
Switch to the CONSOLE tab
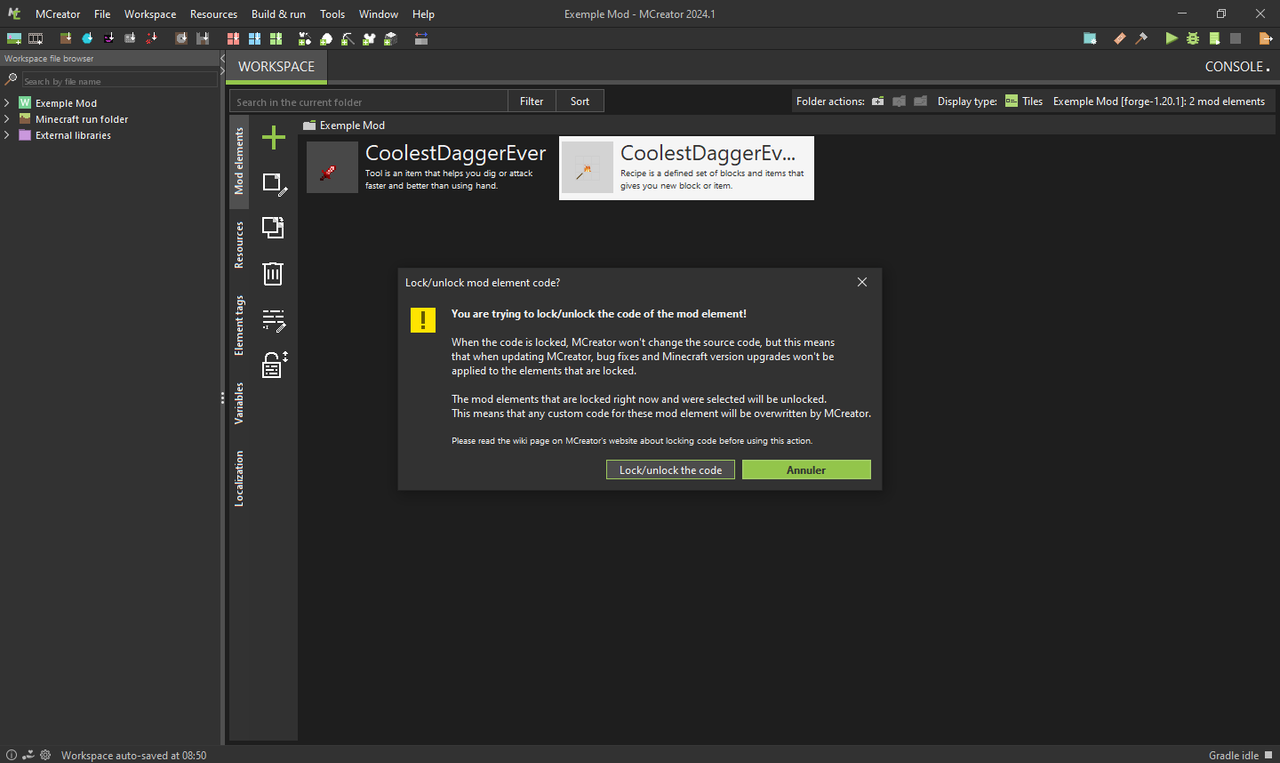coord(1236,66)
